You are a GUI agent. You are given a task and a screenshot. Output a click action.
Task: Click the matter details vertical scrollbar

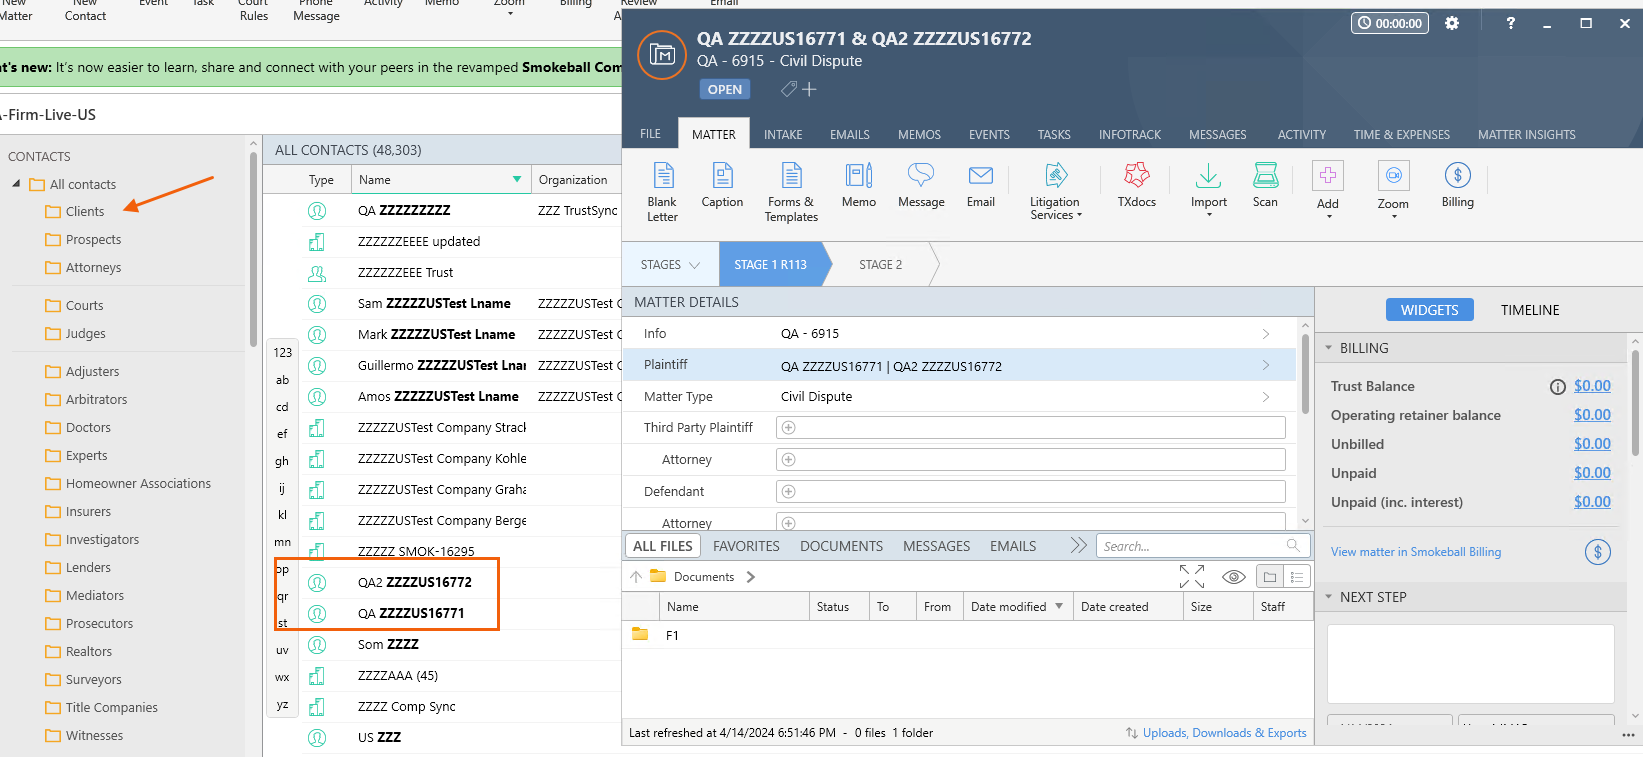click(1305, 374)
